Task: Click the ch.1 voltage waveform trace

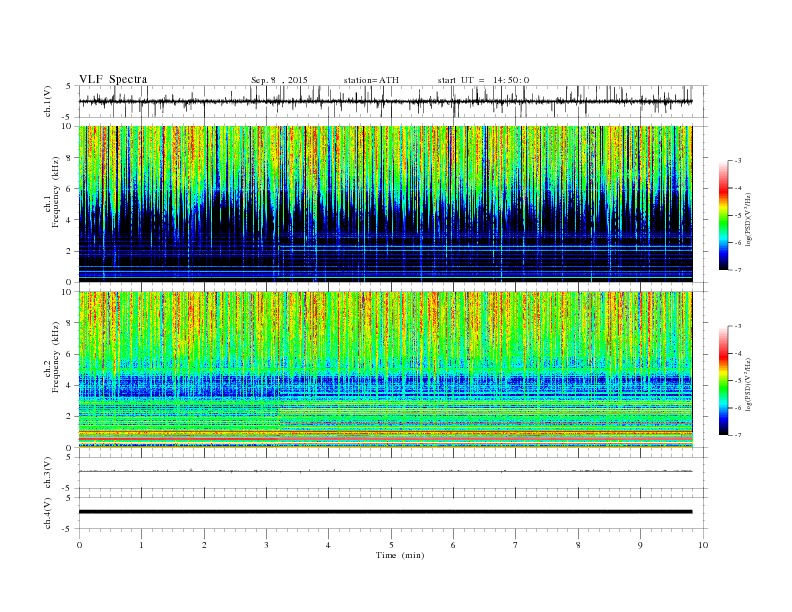Action: click(x=385, y=101)
